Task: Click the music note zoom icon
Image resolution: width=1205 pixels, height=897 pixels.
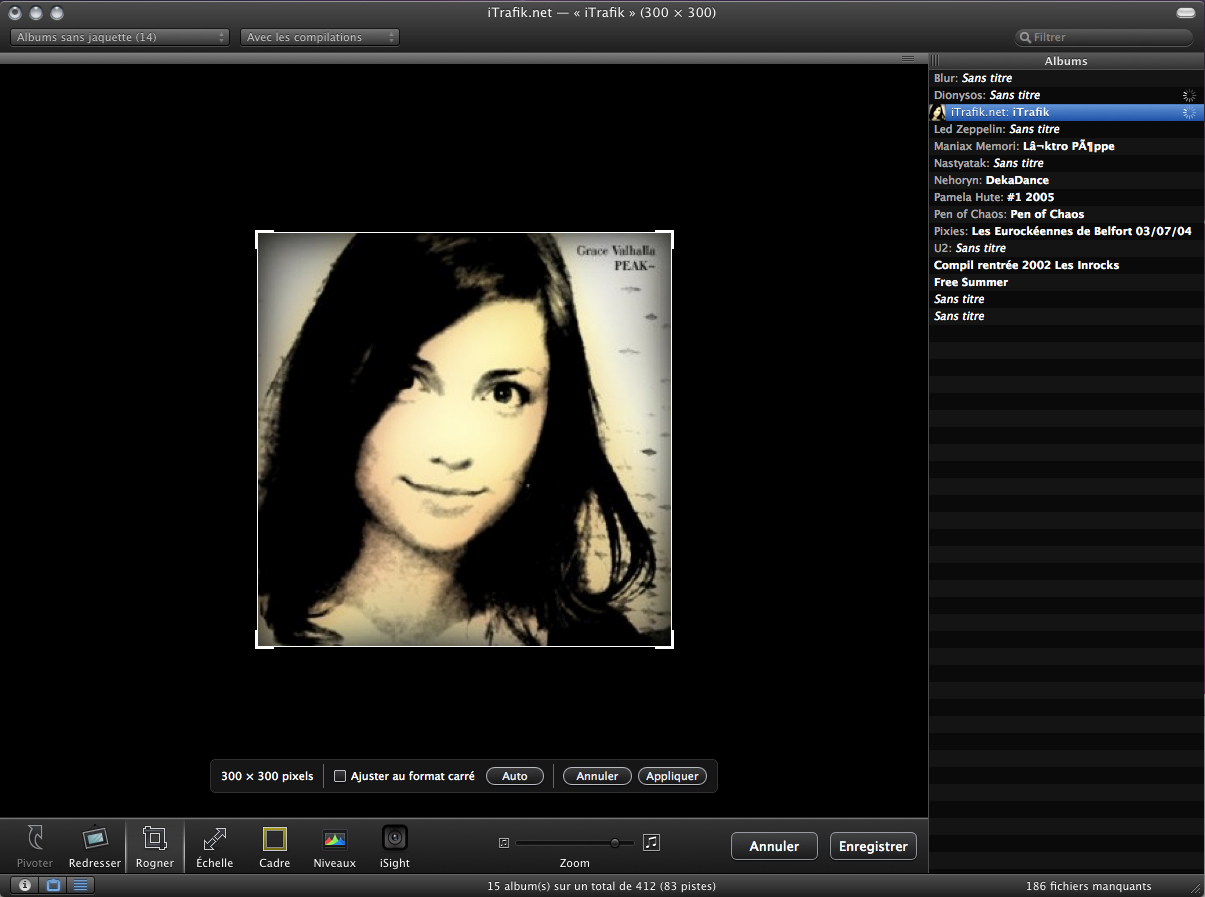Action: (x=652, y=842)
